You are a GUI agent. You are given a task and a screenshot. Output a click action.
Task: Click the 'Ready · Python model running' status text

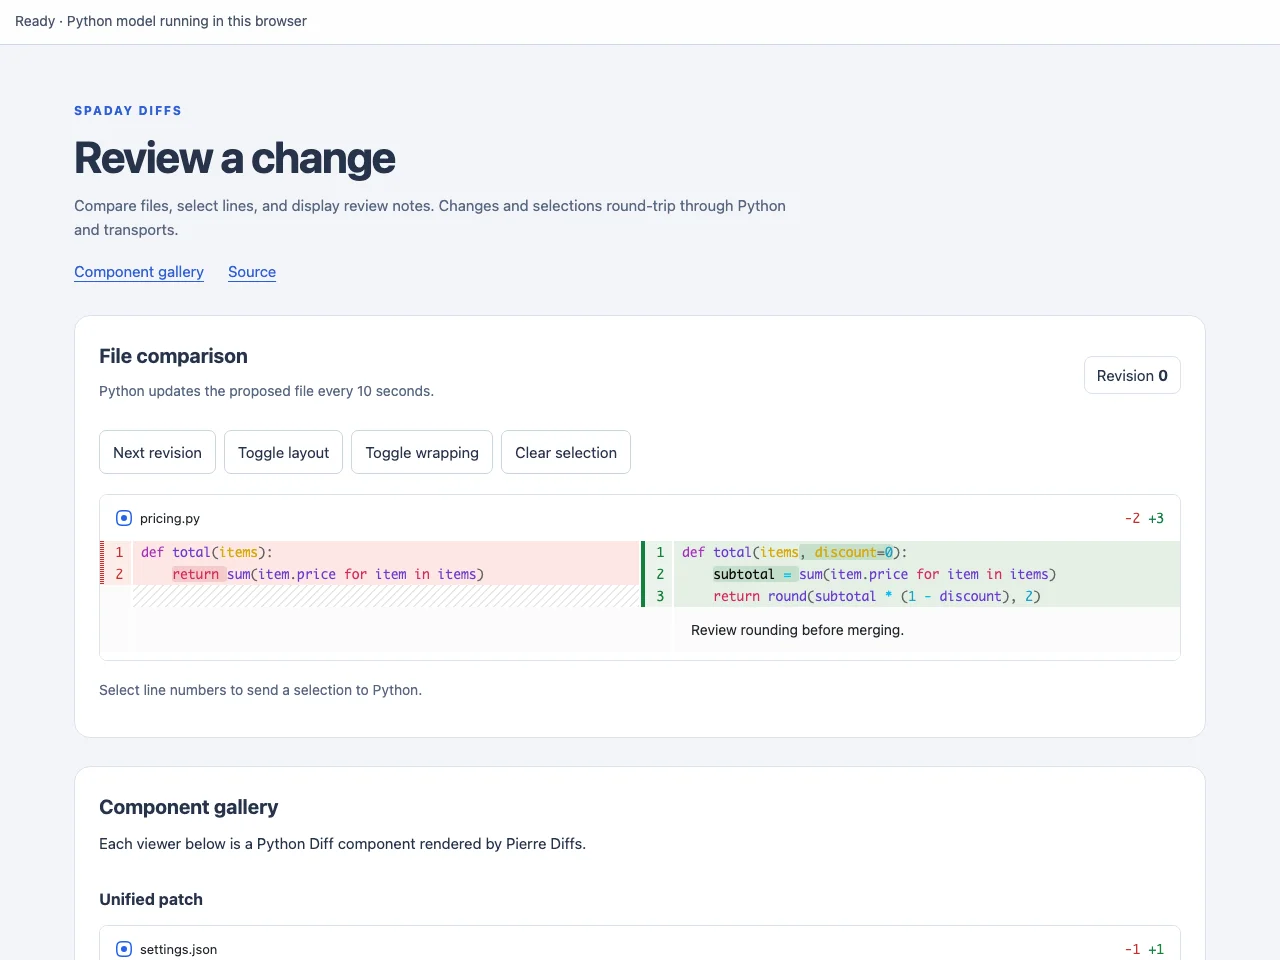click(x=161, y=21)
